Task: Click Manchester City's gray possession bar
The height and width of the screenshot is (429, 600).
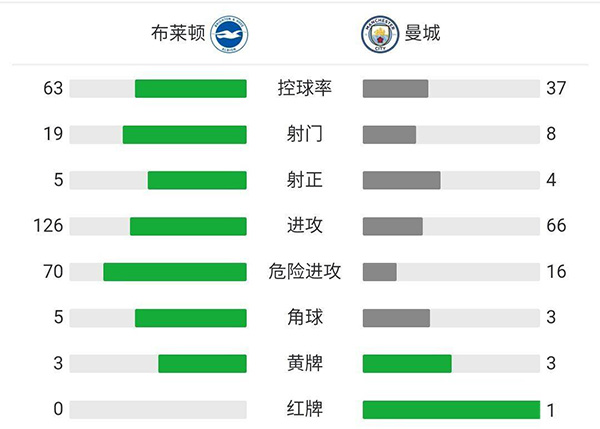Action: [x=395, y=88]
